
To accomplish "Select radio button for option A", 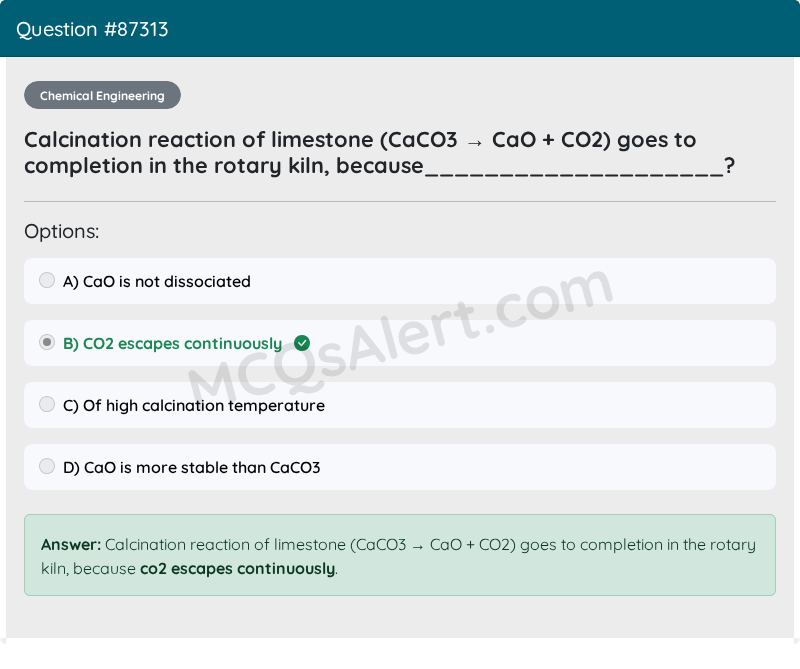I will click(x=47, y=280).
